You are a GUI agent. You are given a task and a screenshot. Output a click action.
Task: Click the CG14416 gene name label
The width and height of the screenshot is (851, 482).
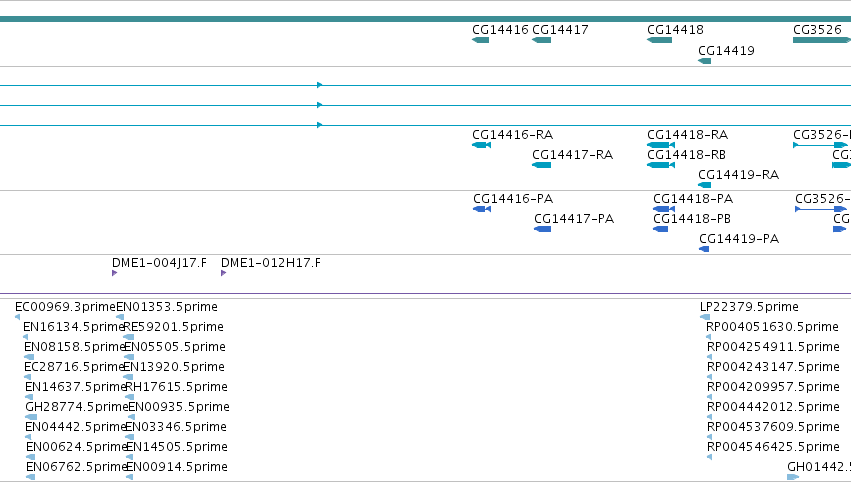pyautogui.click(x=500, y=30)
